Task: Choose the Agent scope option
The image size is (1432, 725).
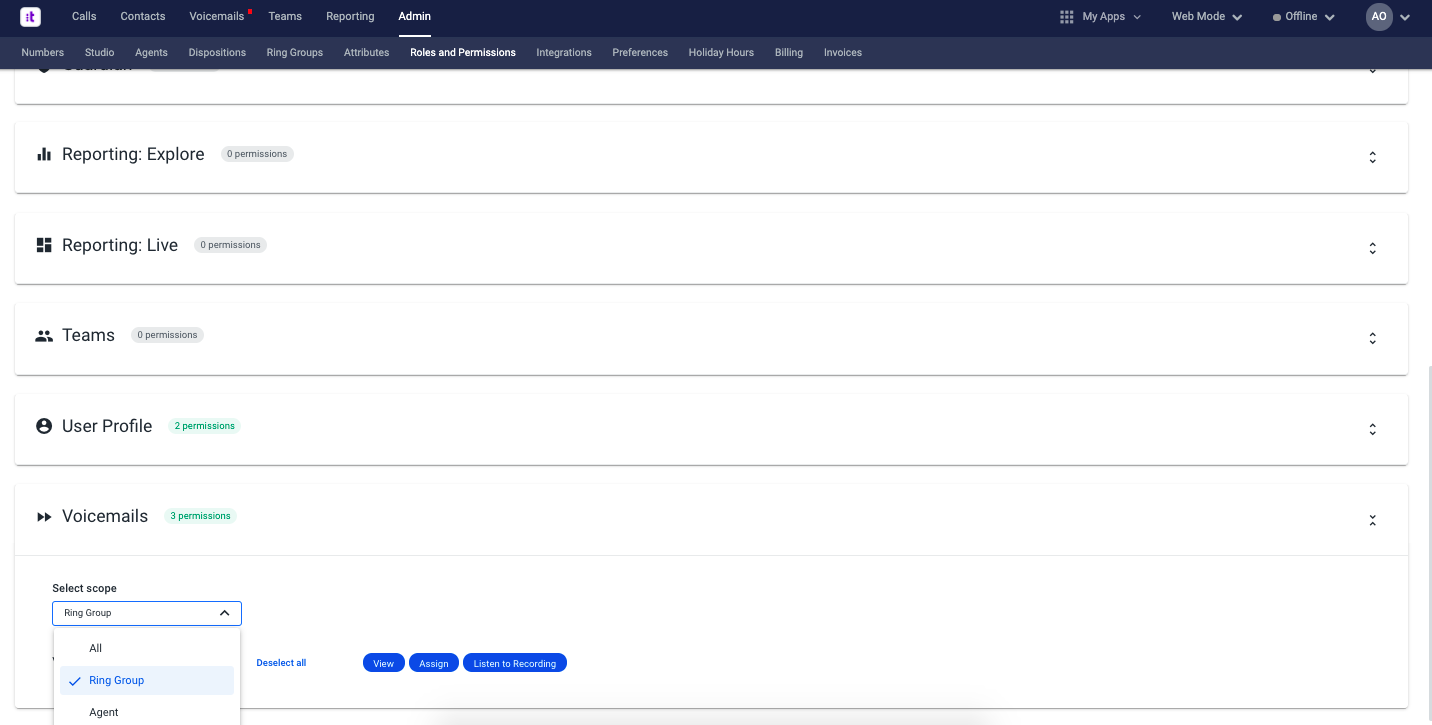Action: (147, 712)
